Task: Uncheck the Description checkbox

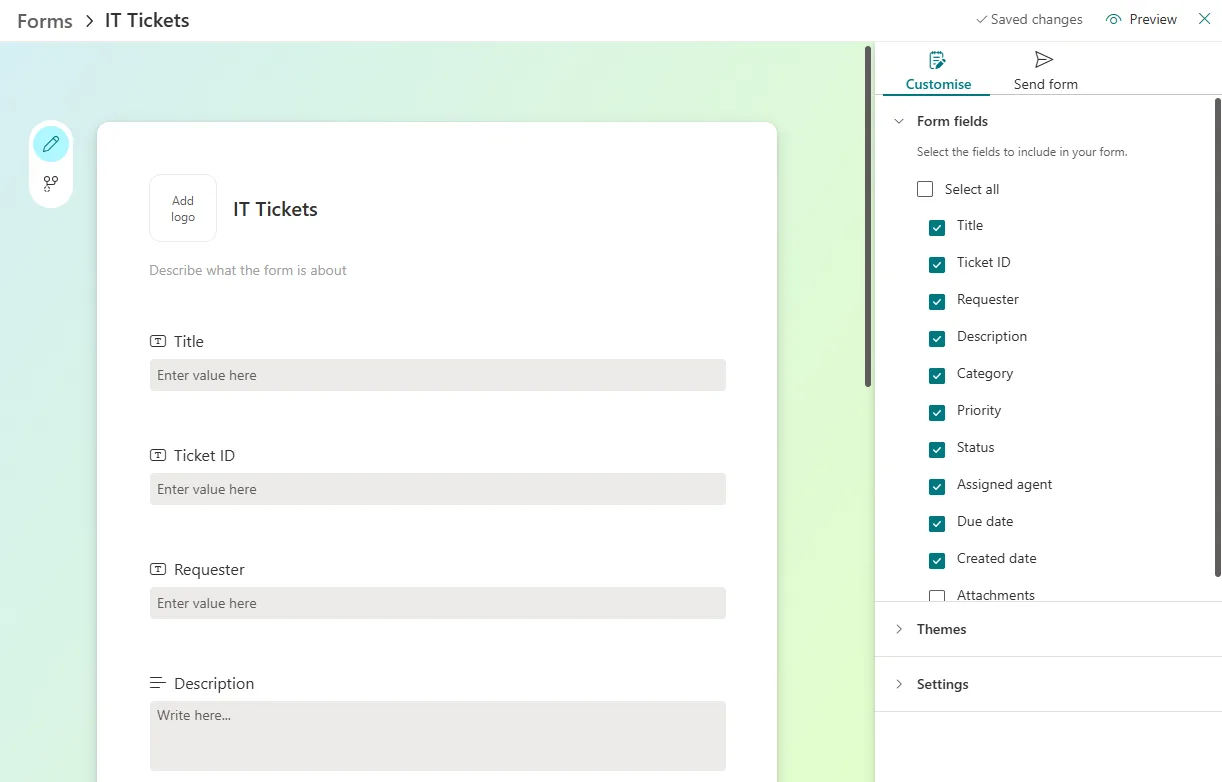Action: click(937, 339)
